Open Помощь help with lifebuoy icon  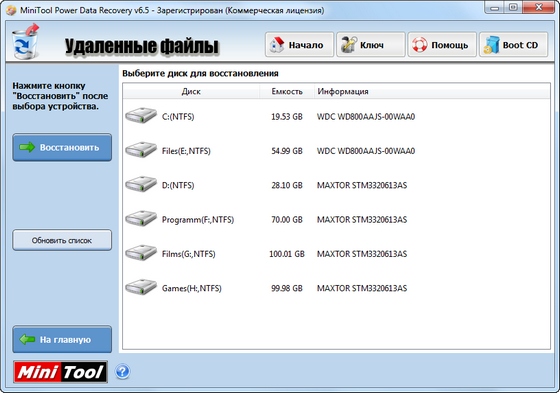[x=442, y=45]
